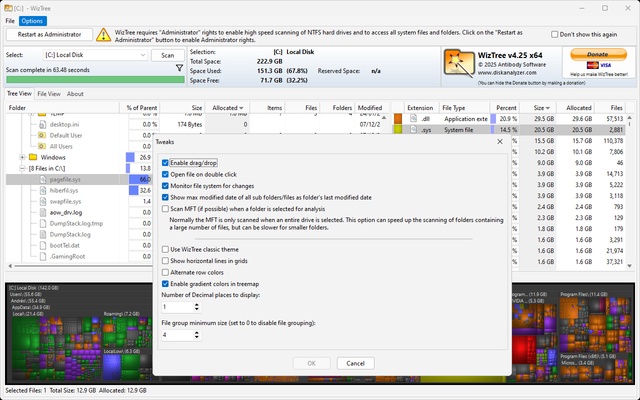Switch to the Tree View tab
640x400 pixels.
point(19,93)
